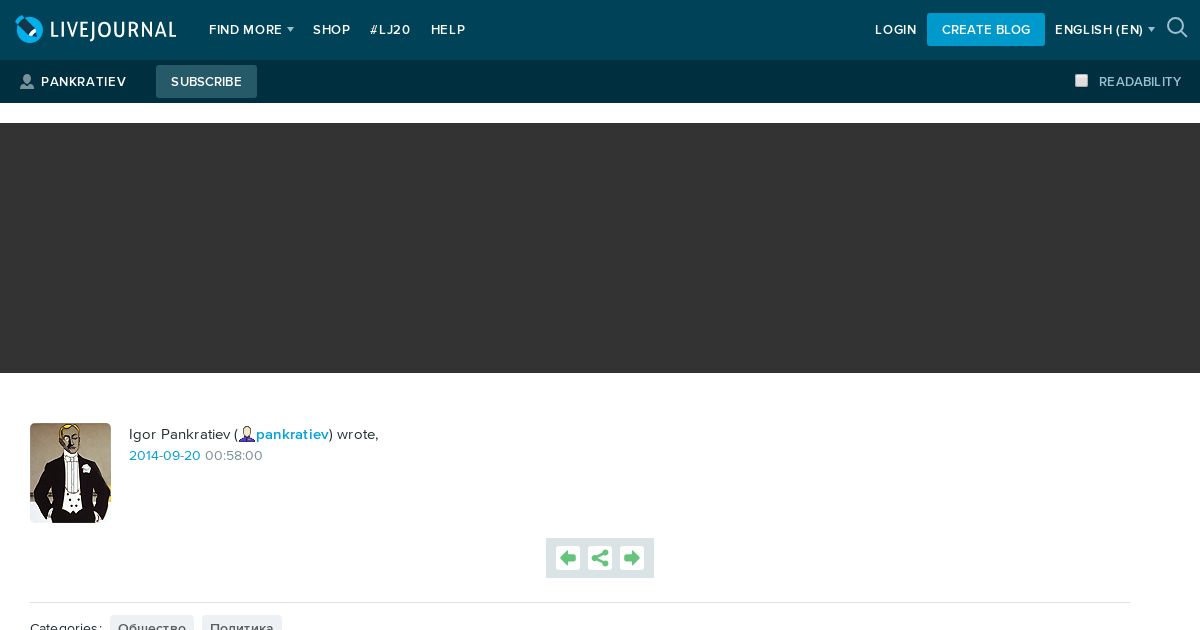1200x630 pixels.
Task: Select the Общество category tag
Action: 152,624
